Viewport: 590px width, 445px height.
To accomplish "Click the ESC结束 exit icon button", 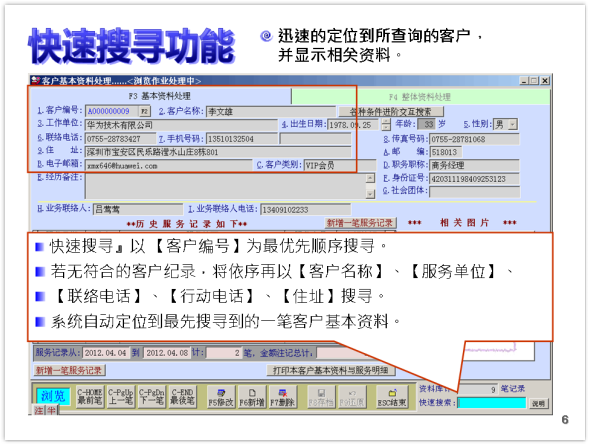I will click(392, 397).
